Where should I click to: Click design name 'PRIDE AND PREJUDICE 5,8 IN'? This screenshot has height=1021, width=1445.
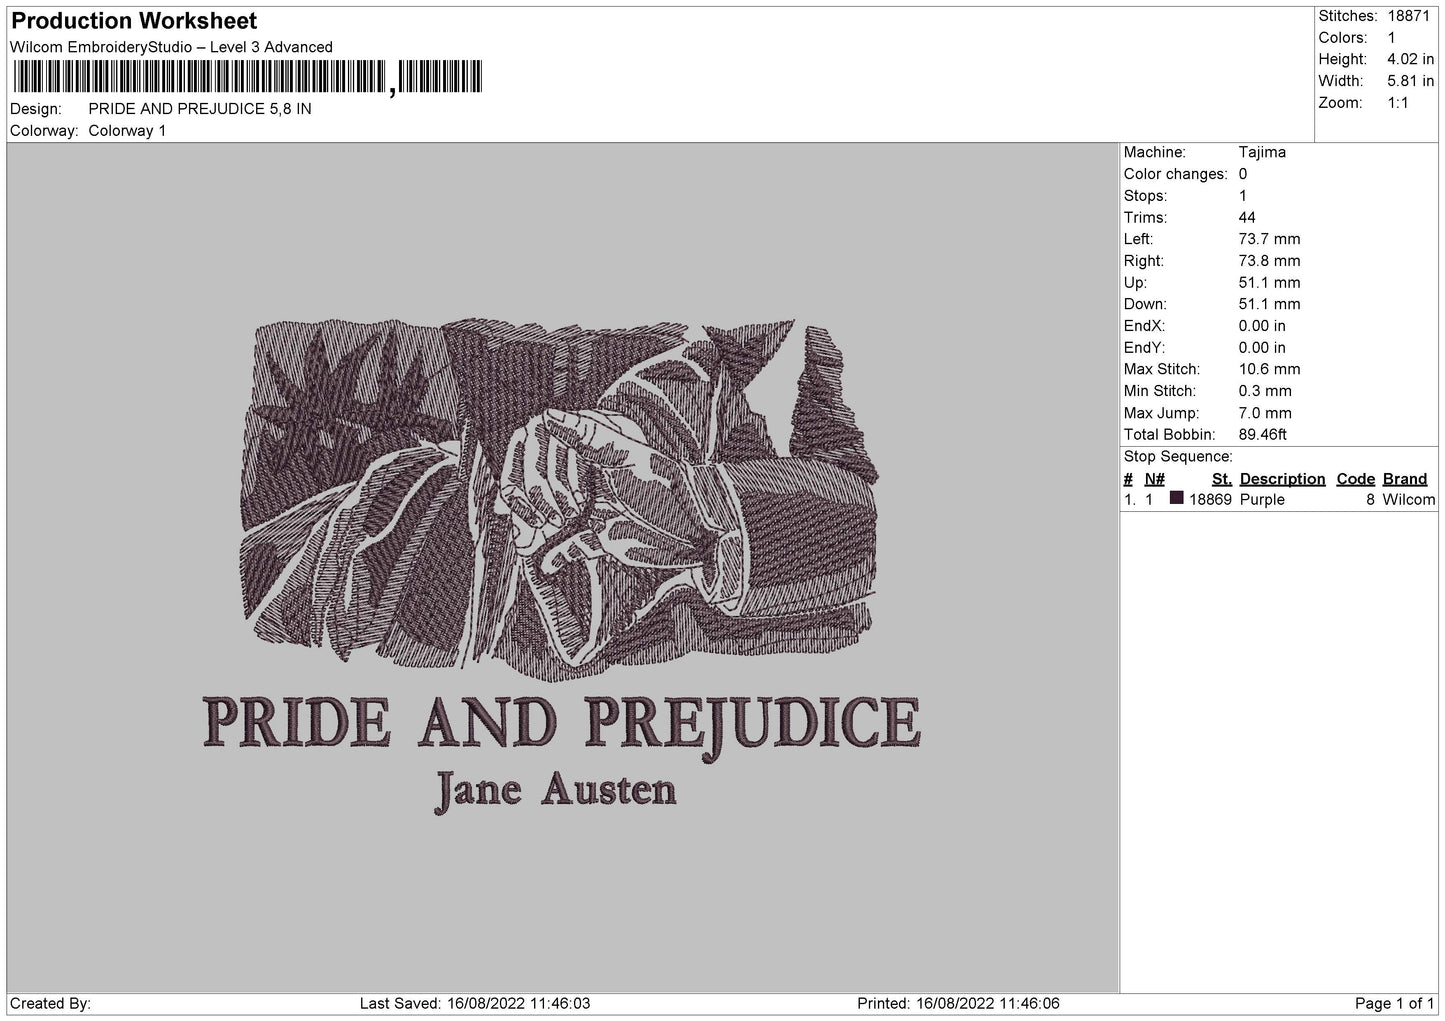[x=200, y=109]
